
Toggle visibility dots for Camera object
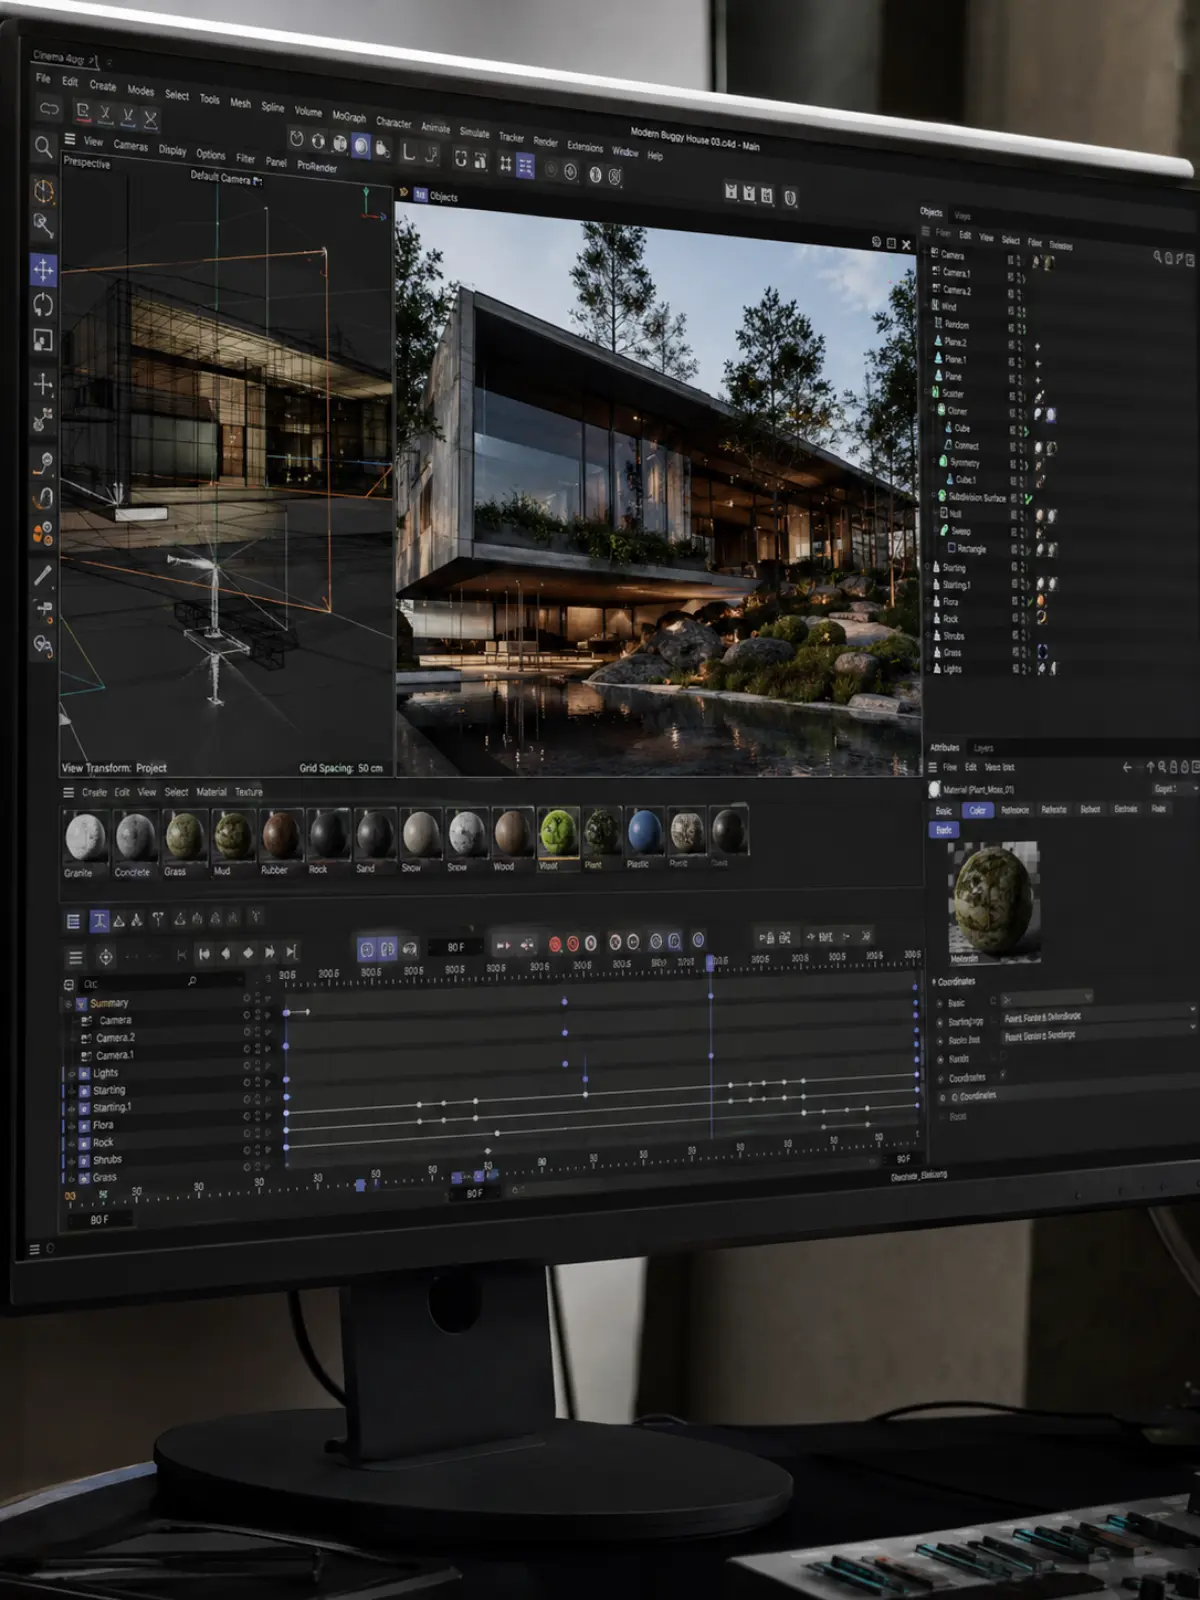click(1020, 261)
